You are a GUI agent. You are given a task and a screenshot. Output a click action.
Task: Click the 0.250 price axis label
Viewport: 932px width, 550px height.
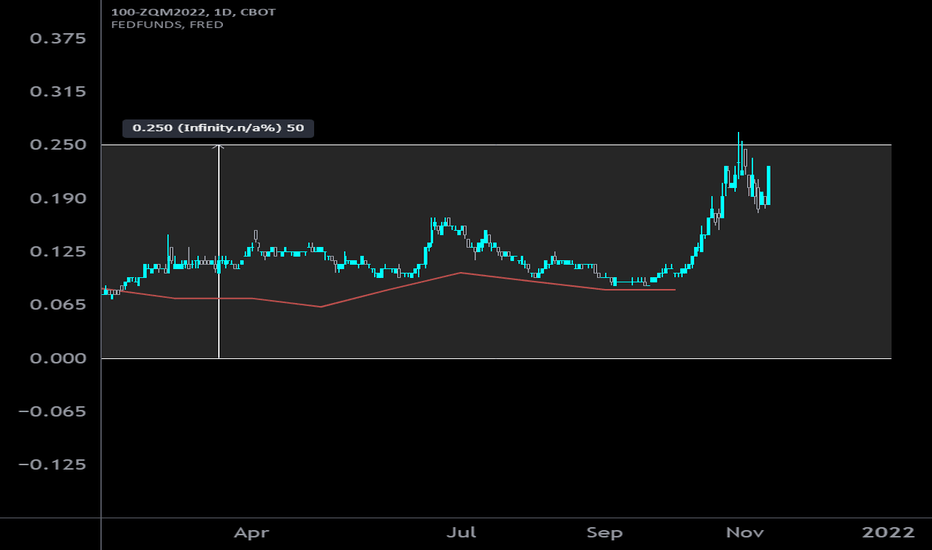(x=58, y=144)
